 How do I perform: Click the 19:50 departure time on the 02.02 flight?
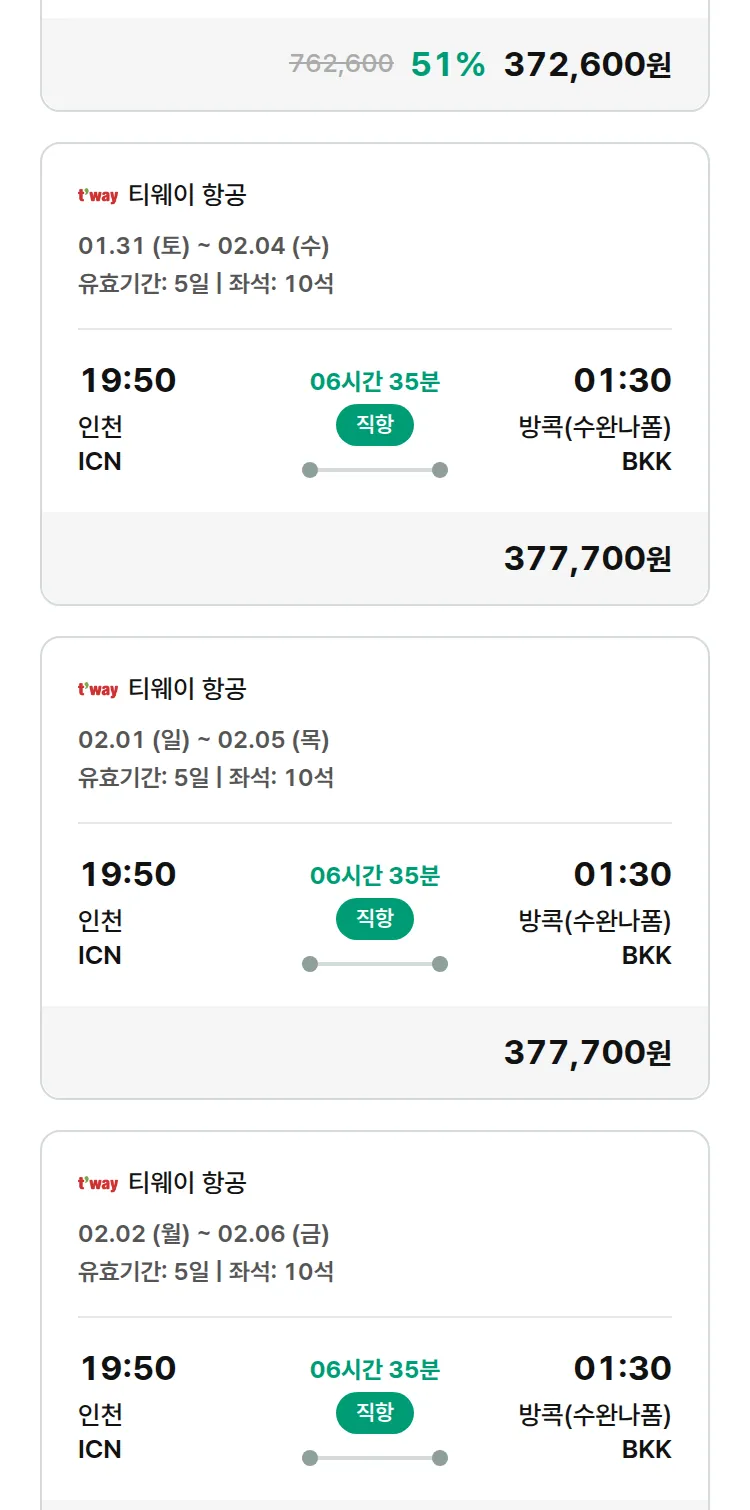click(128, 1368)
